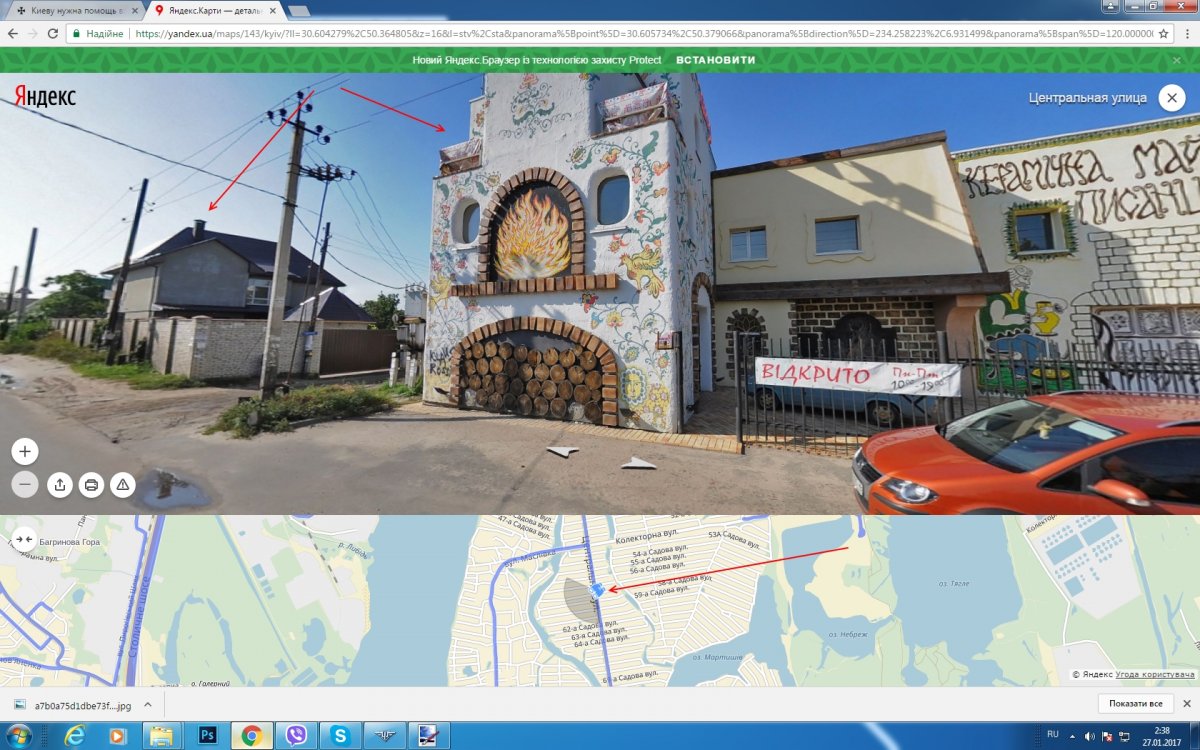Zoom out with the minus button

coord(26,485)
